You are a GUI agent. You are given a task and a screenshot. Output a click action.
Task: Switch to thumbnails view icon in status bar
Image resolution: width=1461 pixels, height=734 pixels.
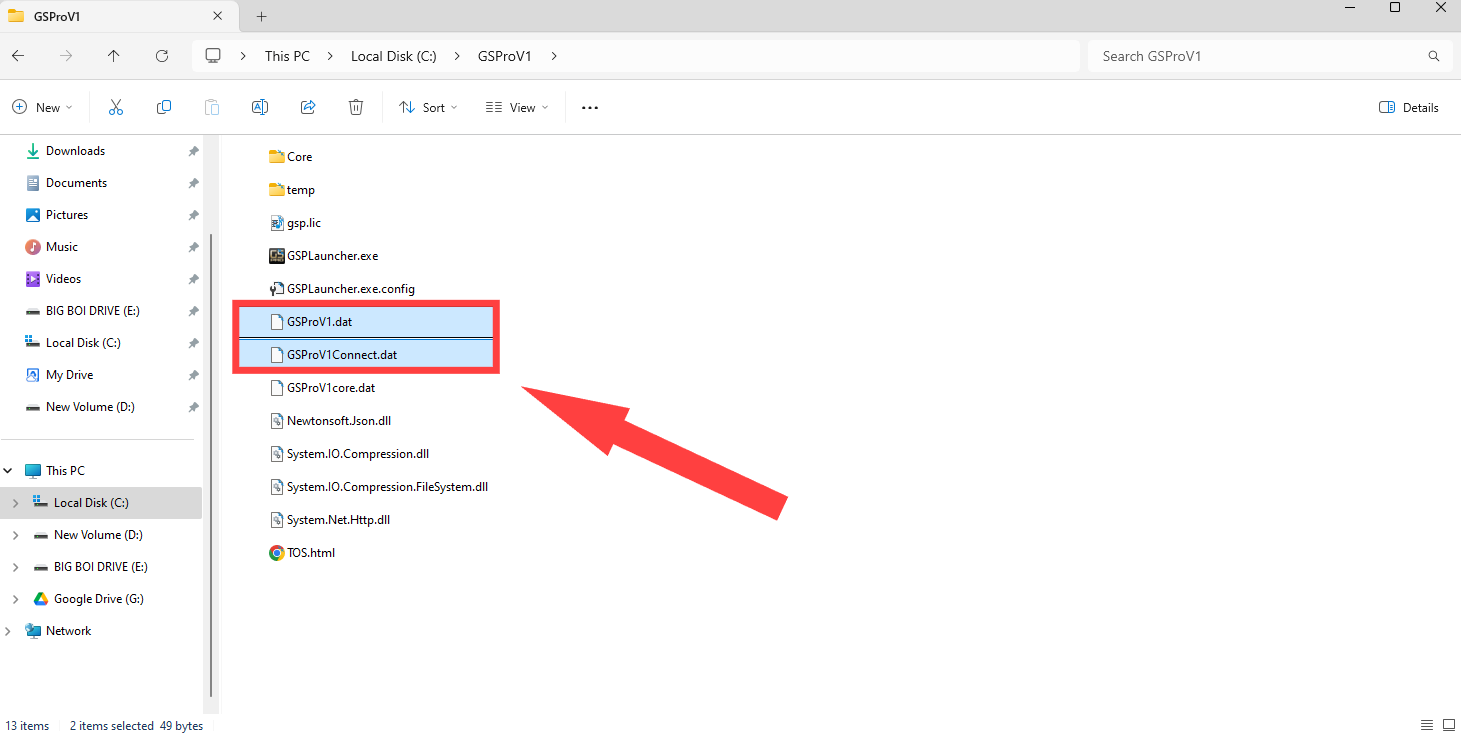1449,725
